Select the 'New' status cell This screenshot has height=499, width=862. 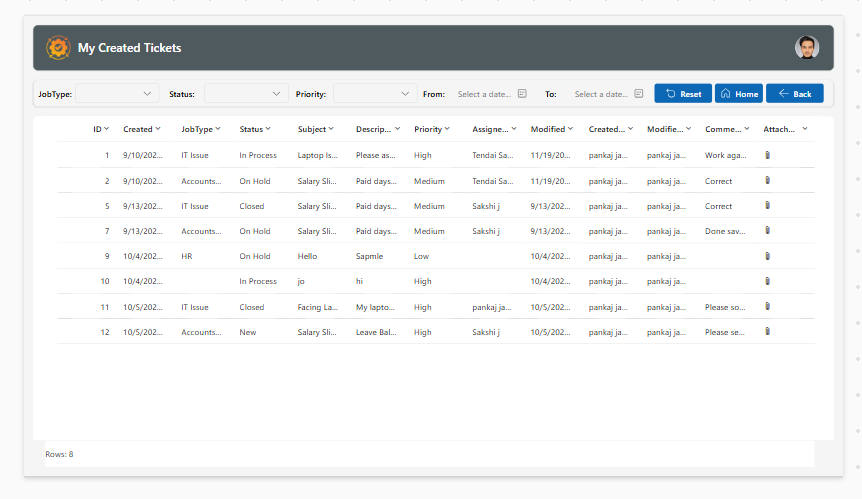pyautogui.click(x=248, y=332)
